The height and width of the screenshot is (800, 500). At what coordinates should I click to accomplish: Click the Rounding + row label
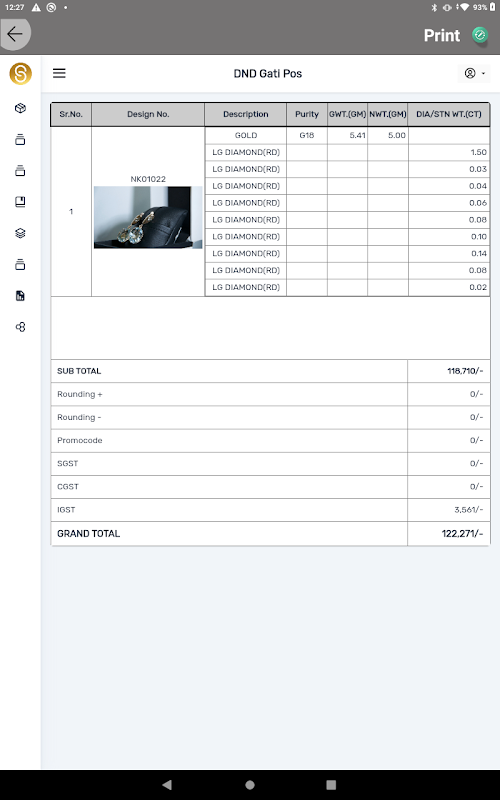point(80,394)
